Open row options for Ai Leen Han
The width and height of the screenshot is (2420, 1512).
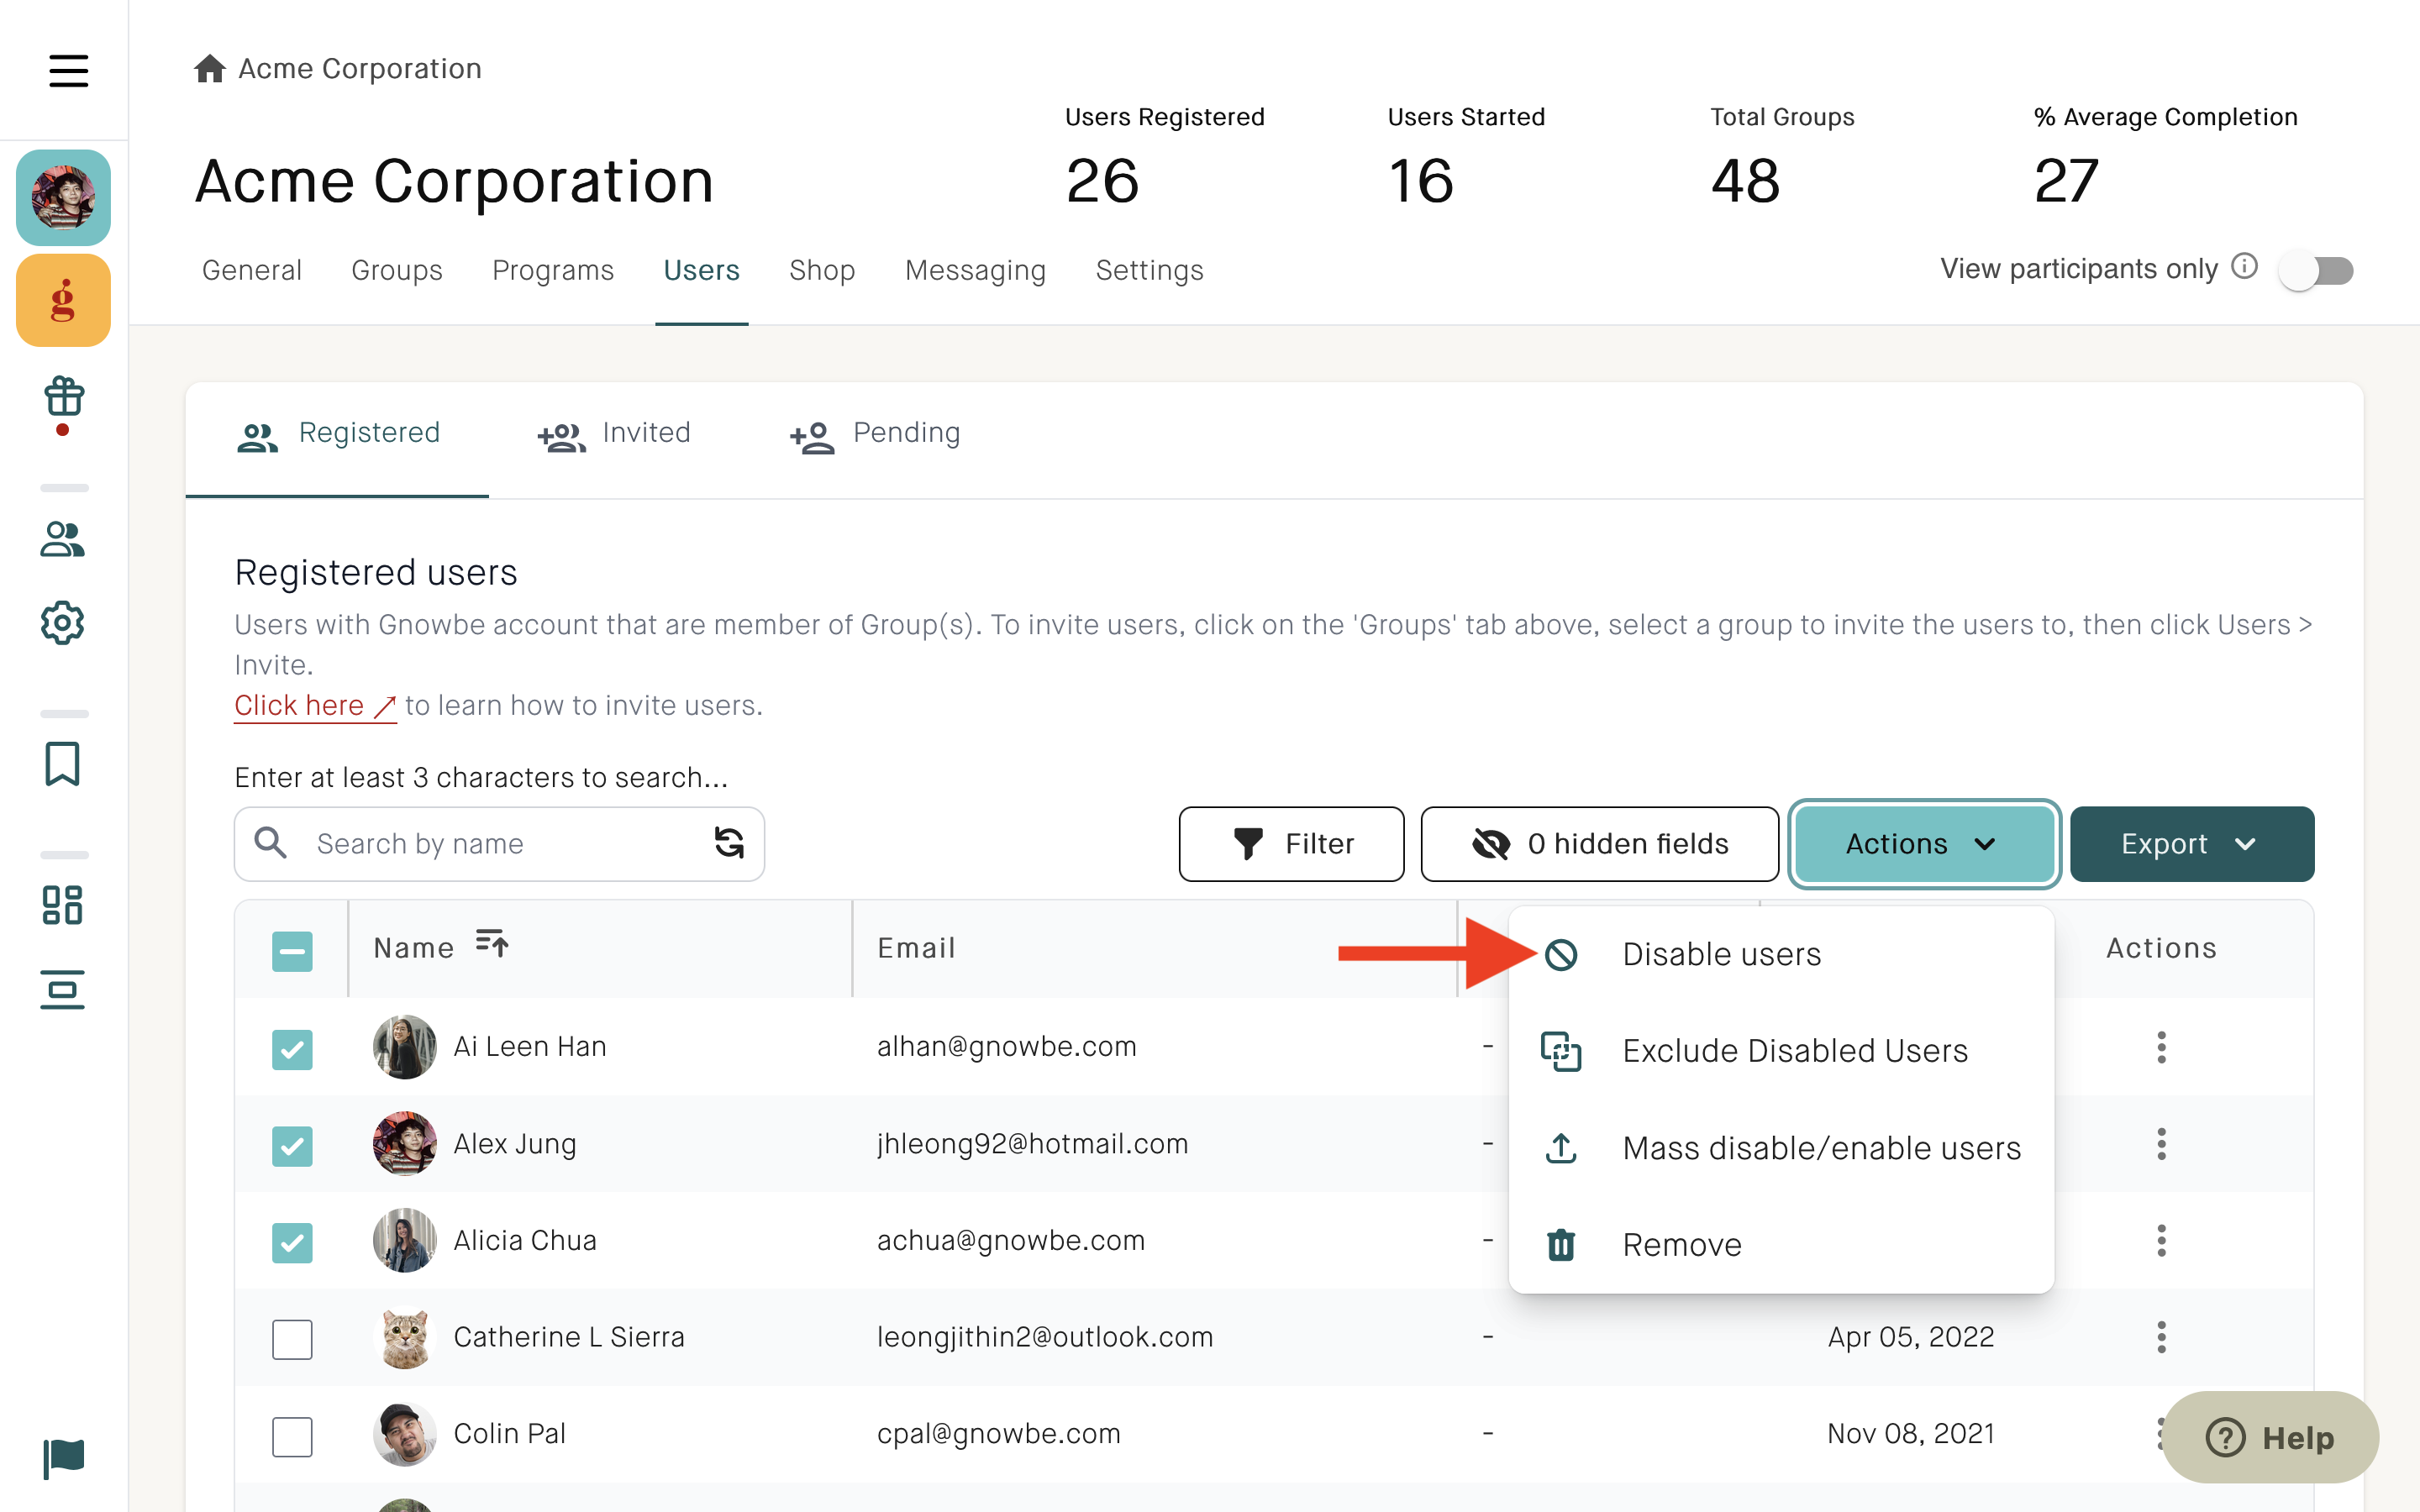(2161, 1047)
